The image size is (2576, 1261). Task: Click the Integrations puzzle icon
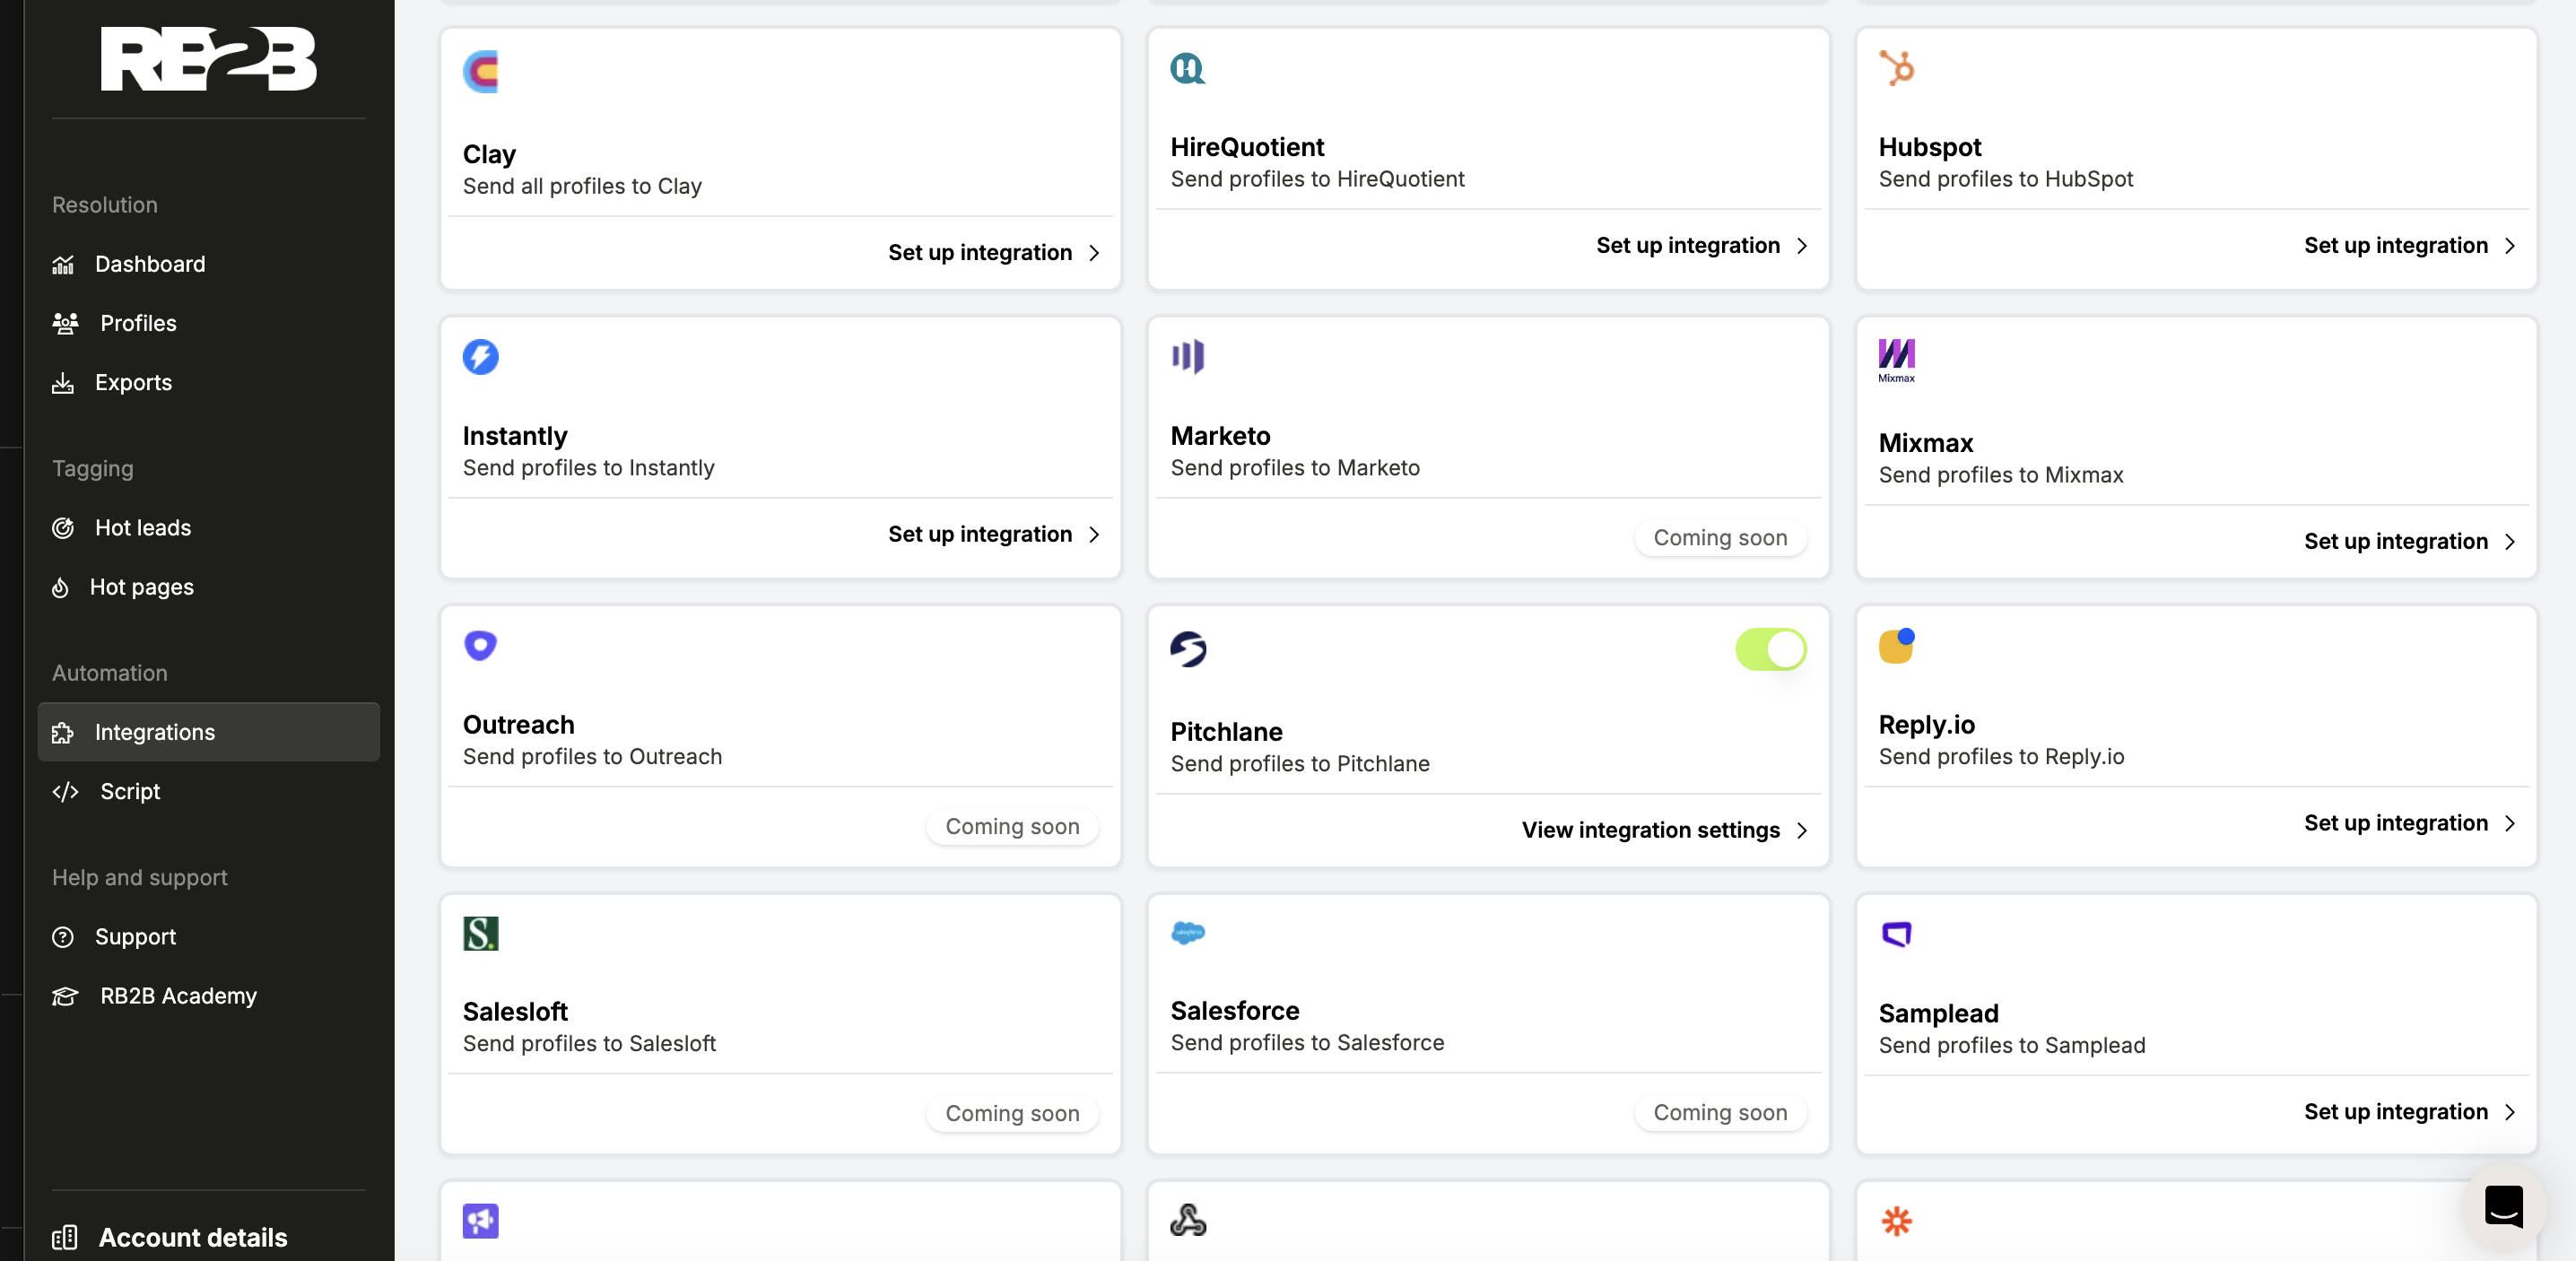tap(63, 733)
